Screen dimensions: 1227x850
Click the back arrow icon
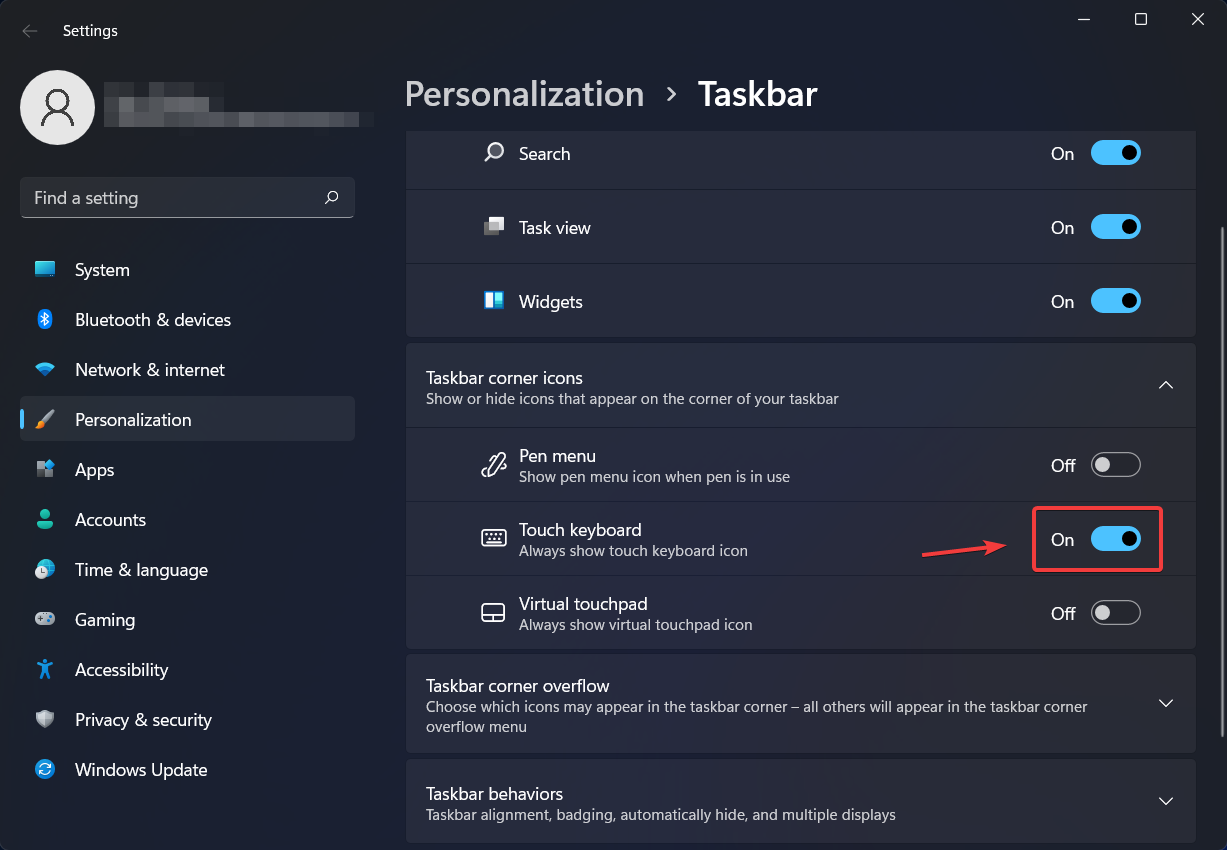[x=30, y=31]
